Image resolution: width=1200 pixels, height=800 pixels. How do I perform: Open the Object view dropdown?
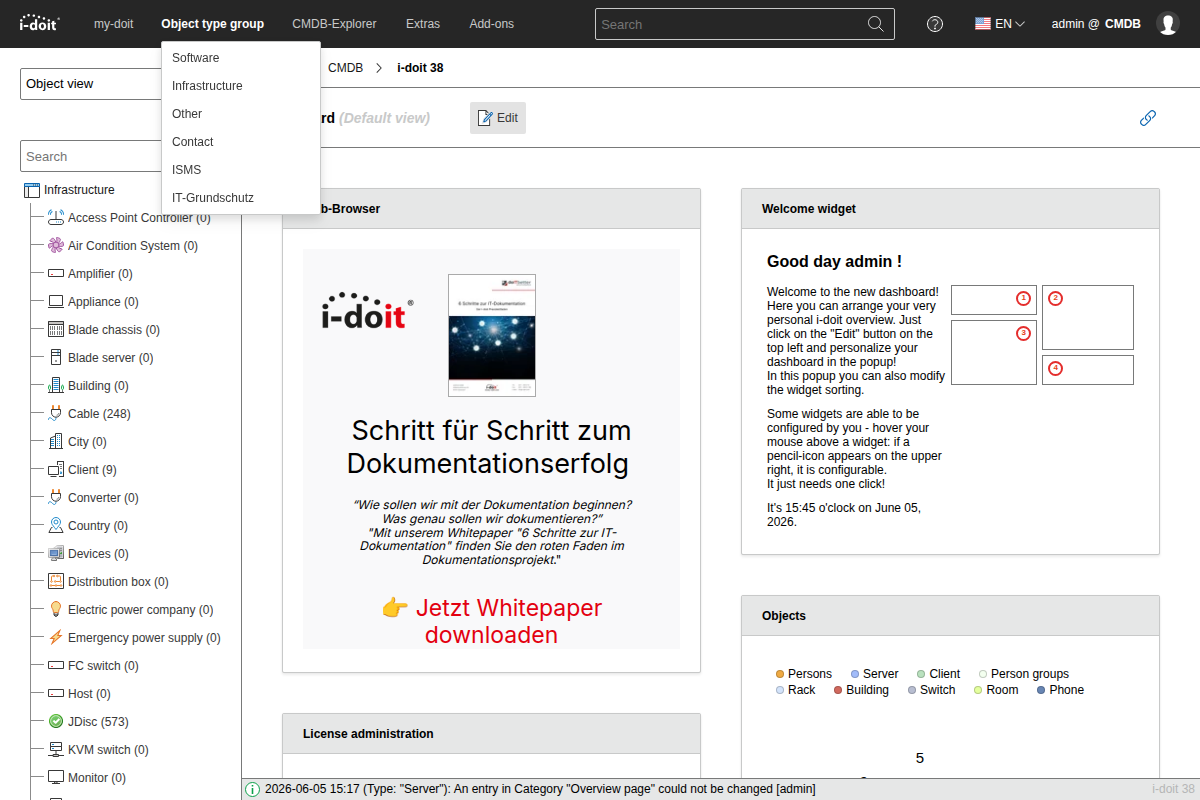pyautogui.click(x=90, y=84)
